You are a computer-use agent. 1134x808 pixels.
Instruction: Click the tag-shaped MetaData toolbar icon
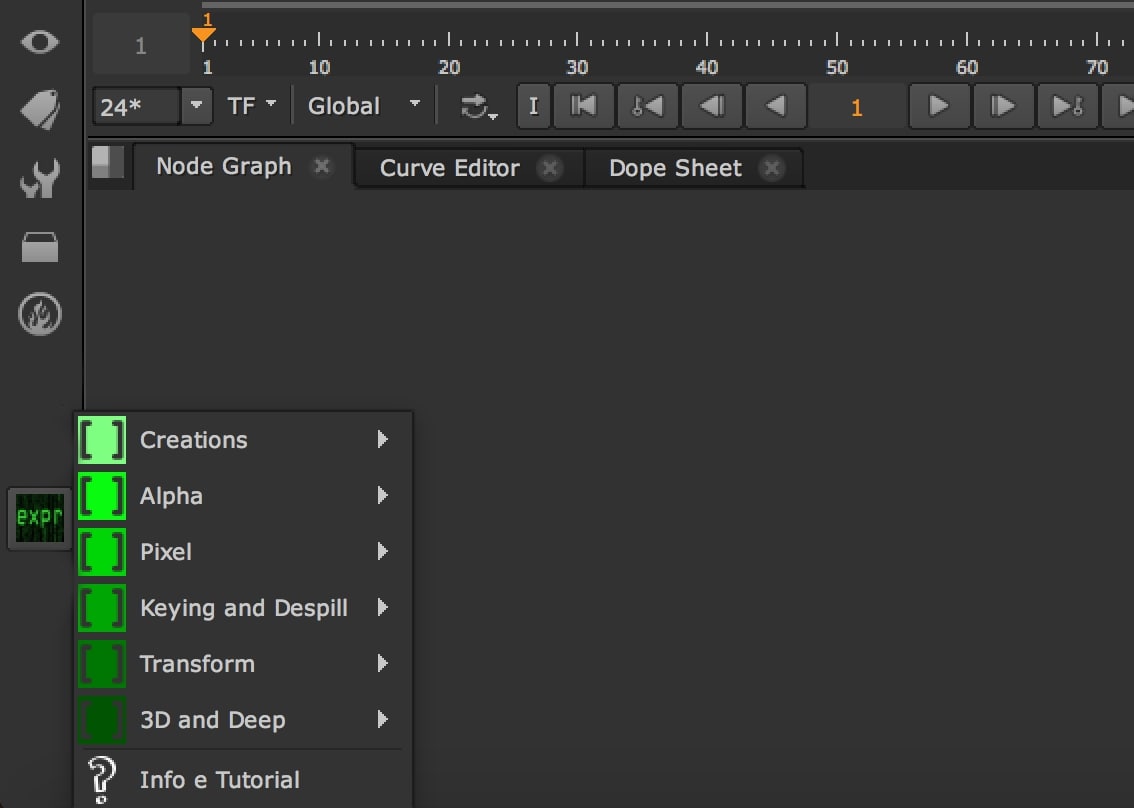tap(40, 110)
